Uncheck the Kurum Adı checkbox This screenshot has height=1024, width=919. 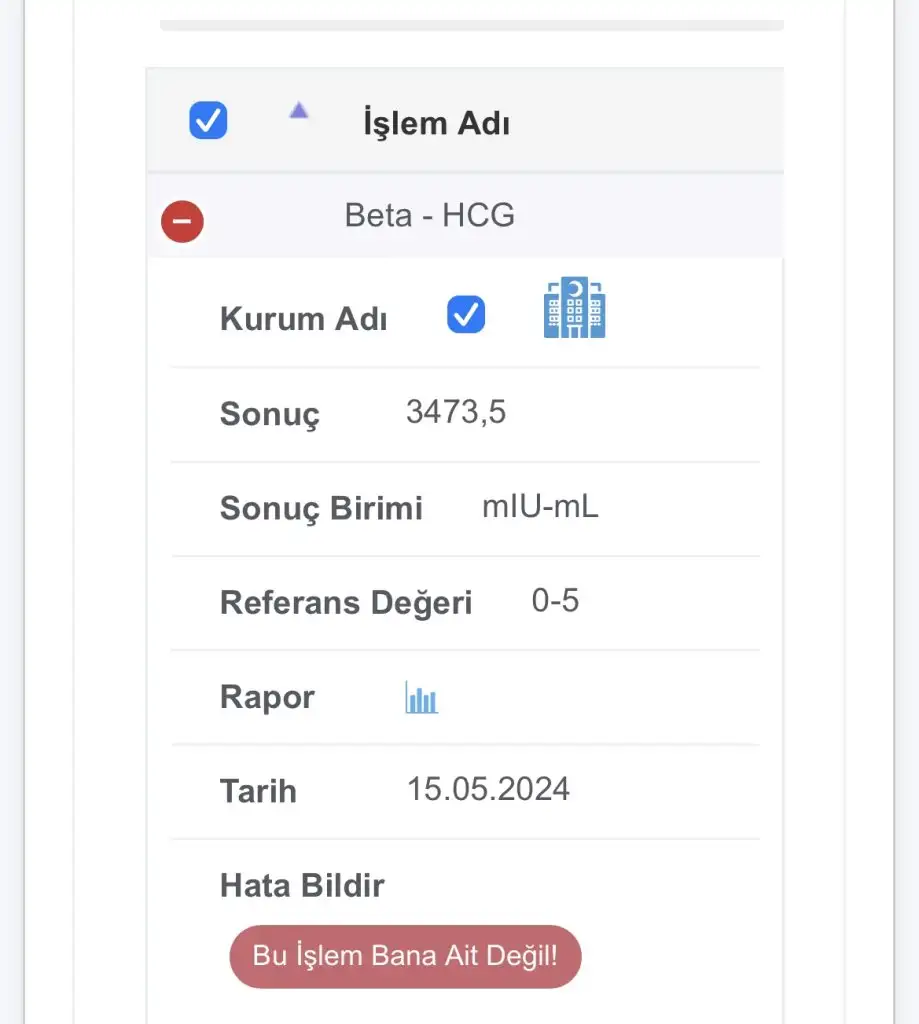(466, 315)
